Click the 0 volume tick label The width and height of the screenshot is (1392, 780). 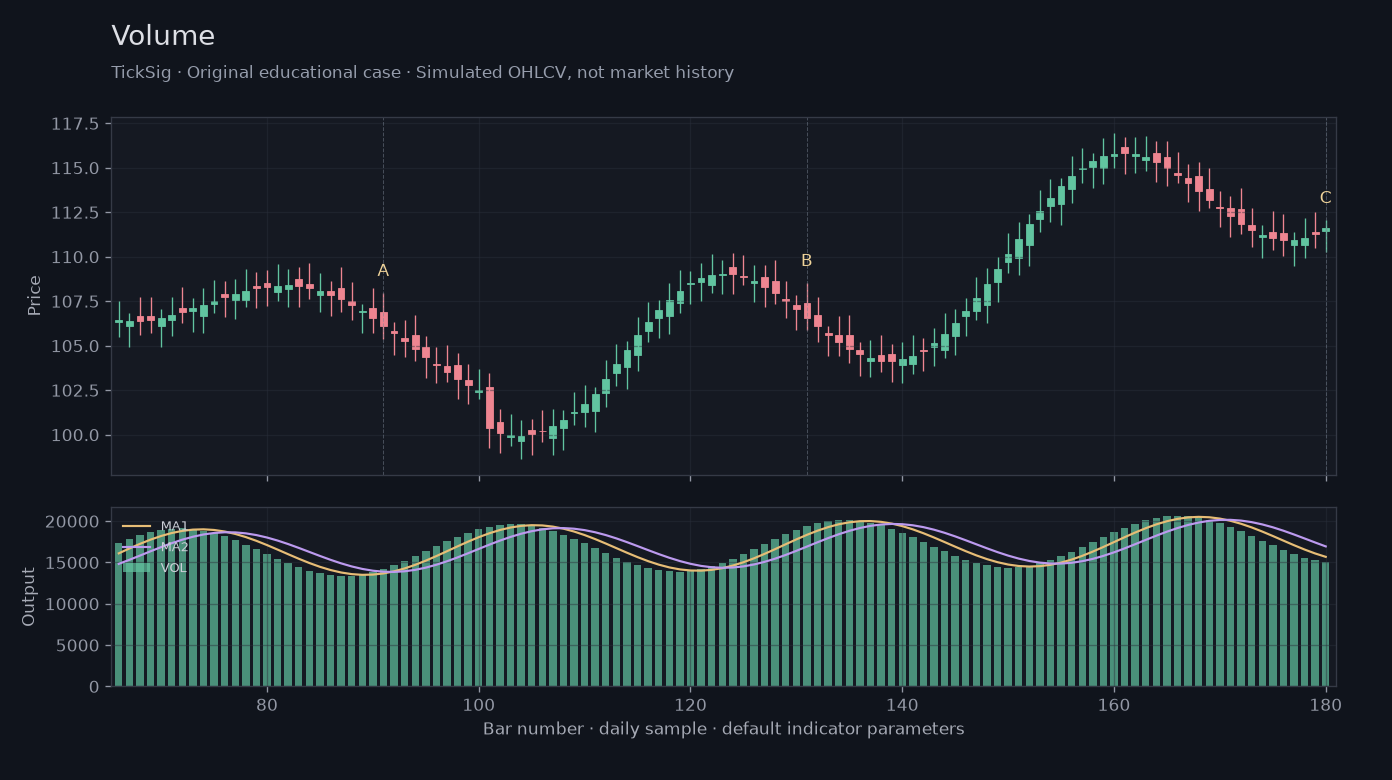coord(94,687)
